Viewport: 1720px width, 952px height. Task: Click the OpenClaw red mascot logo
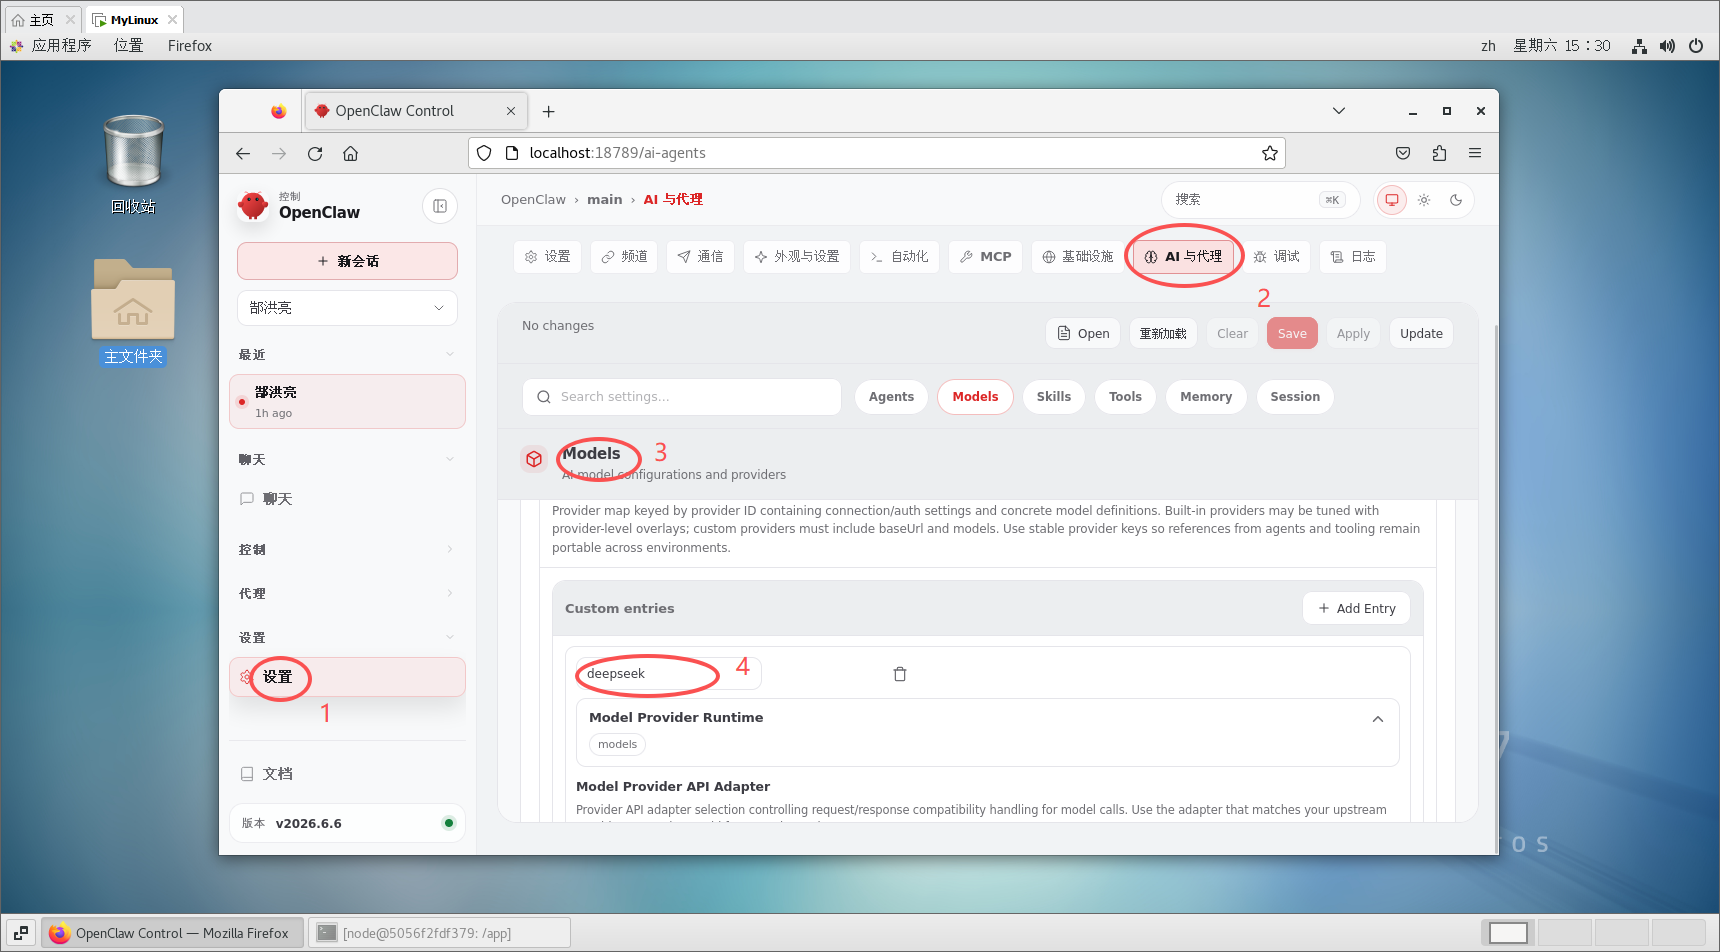(253, 206)
